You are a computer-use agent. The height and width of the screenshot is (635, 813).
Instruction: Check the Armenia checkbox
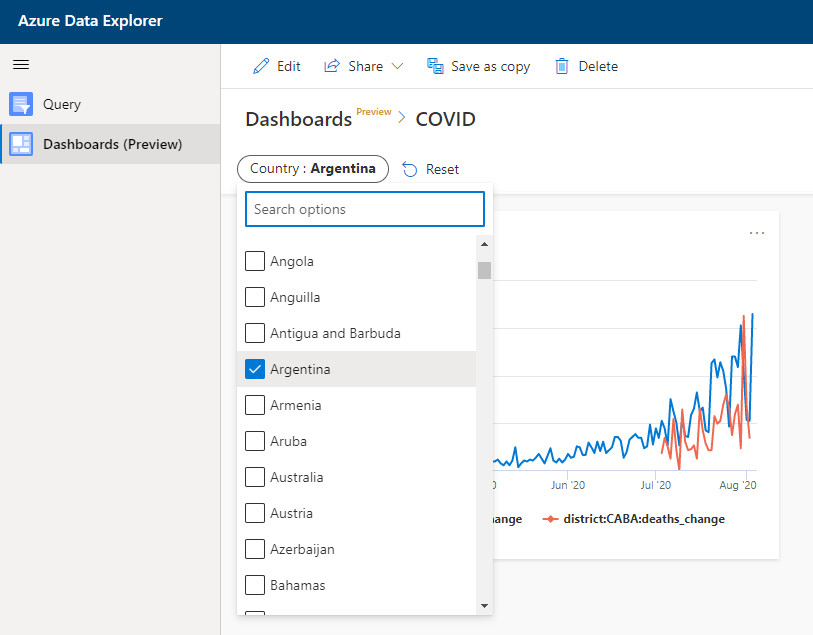tap(255, 405)
